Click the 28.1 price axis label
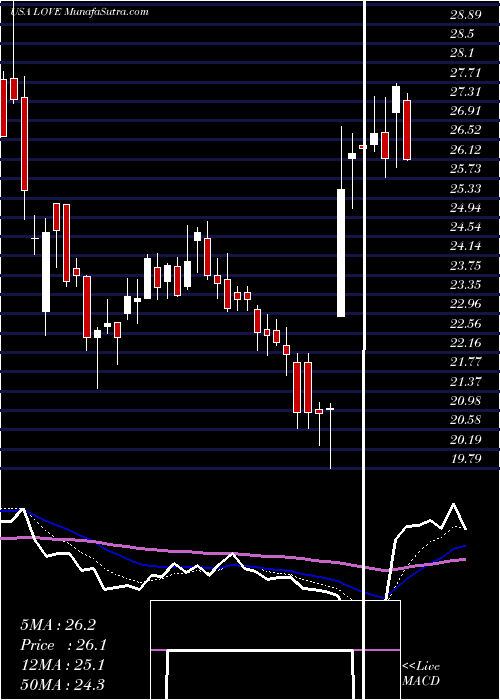The image size is (500, 700). [x=462, y=53]
